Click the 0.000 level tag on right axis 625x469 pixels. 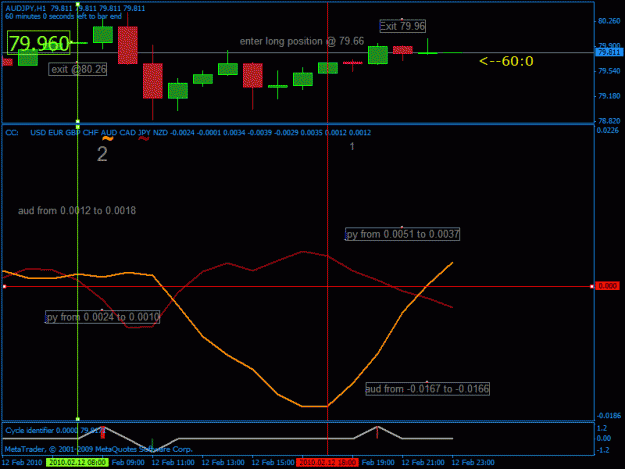pos(607,286)
